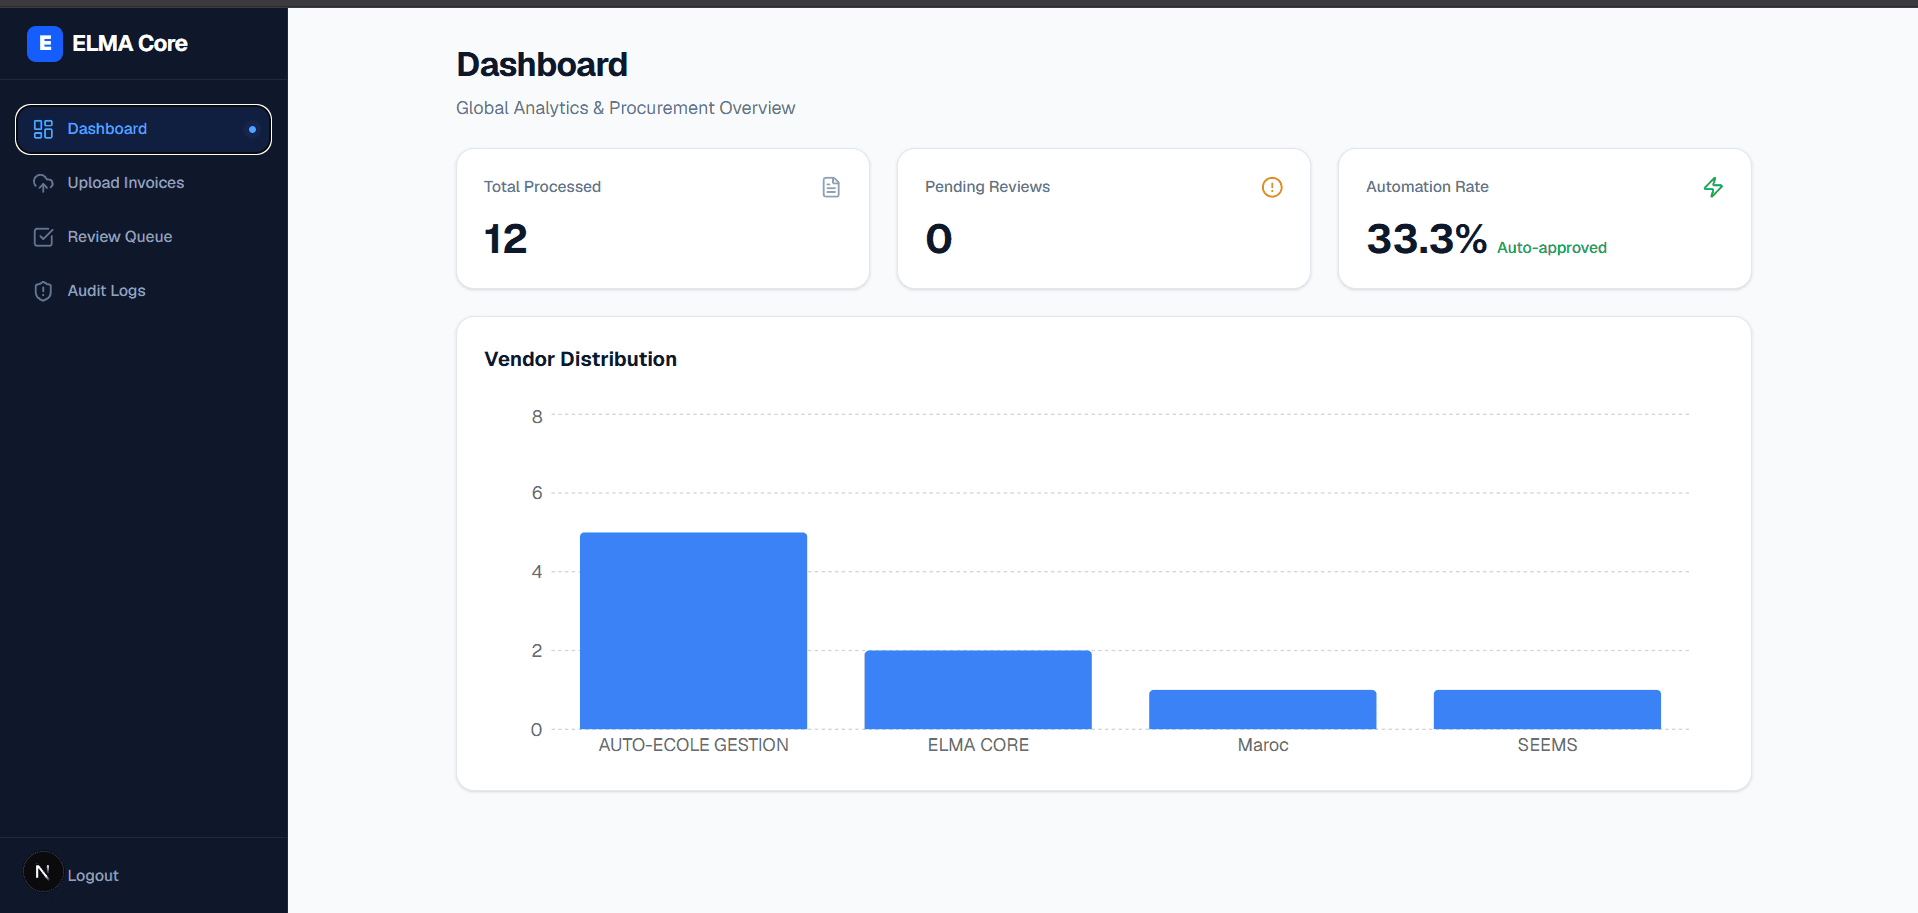Click the orange alert icon on Pending Reviews

tap(1272, 187)
